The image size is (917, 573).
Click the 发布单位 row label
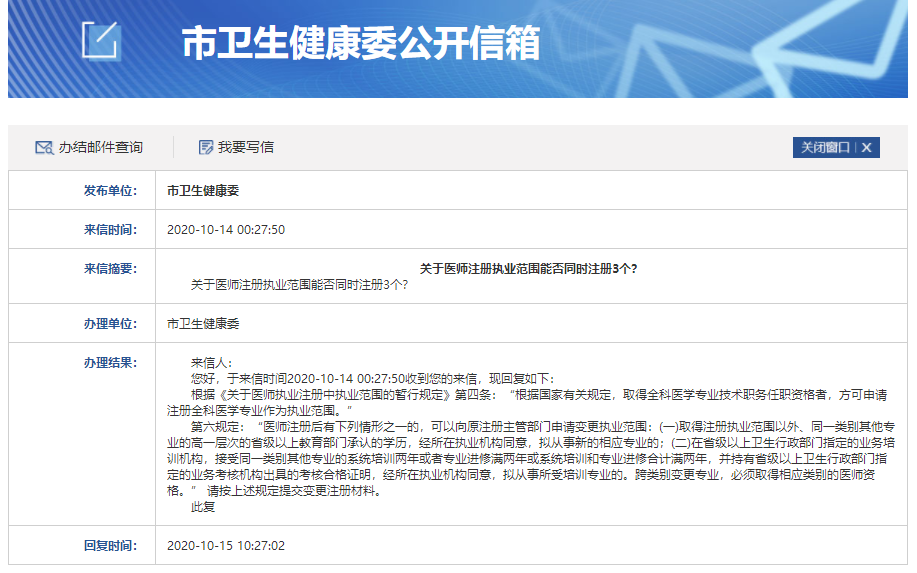click(x=110, y=190)
